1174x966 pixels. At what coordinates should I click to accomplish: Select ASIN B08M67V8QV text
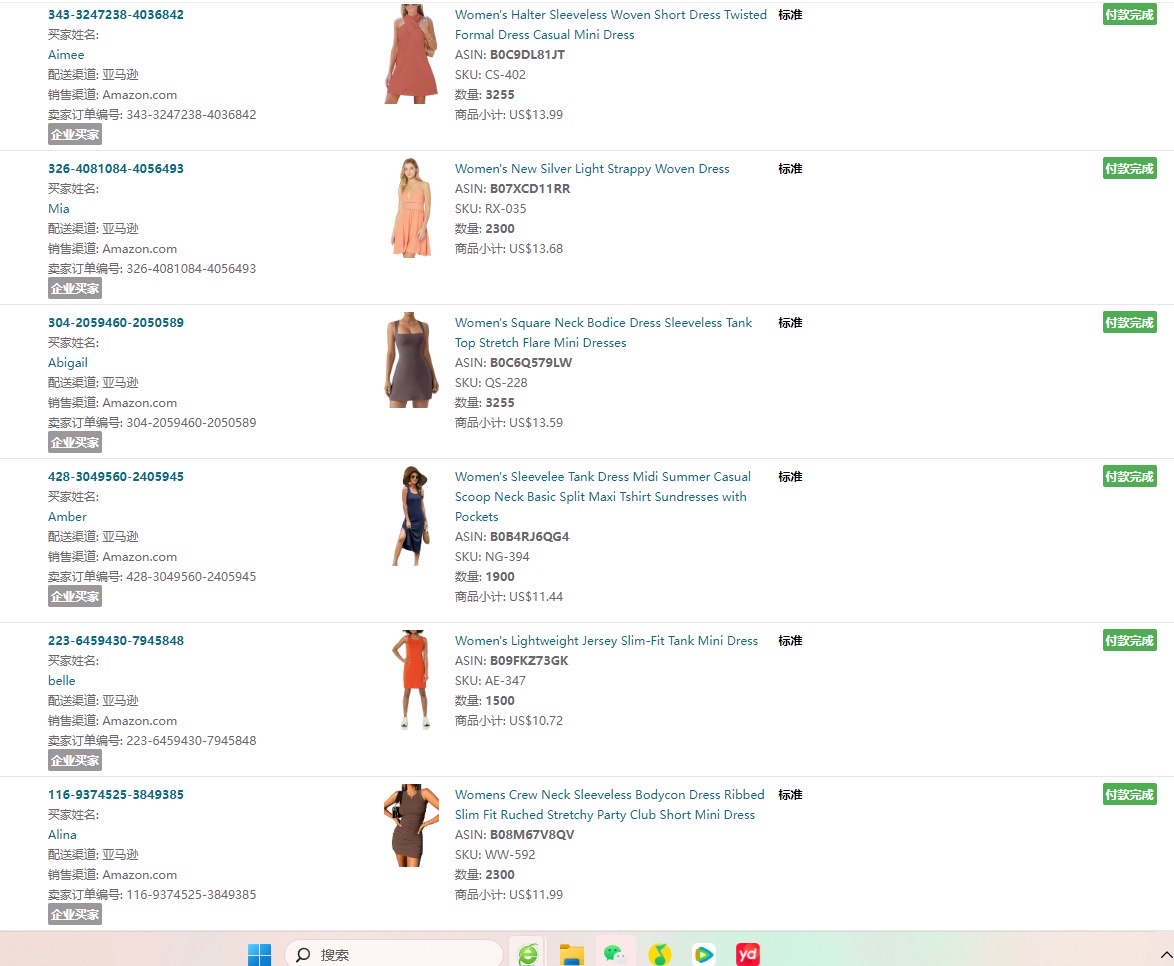(x=532, y=835)
